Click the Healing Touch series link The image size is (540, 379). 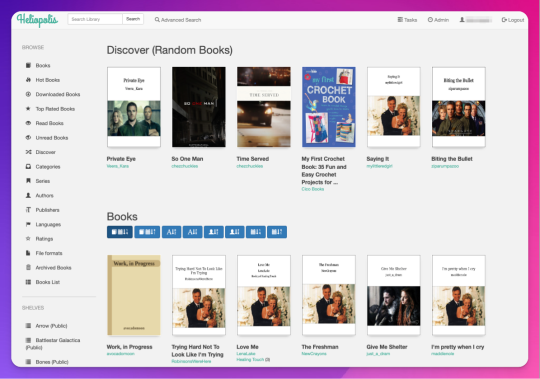(250, 360)
